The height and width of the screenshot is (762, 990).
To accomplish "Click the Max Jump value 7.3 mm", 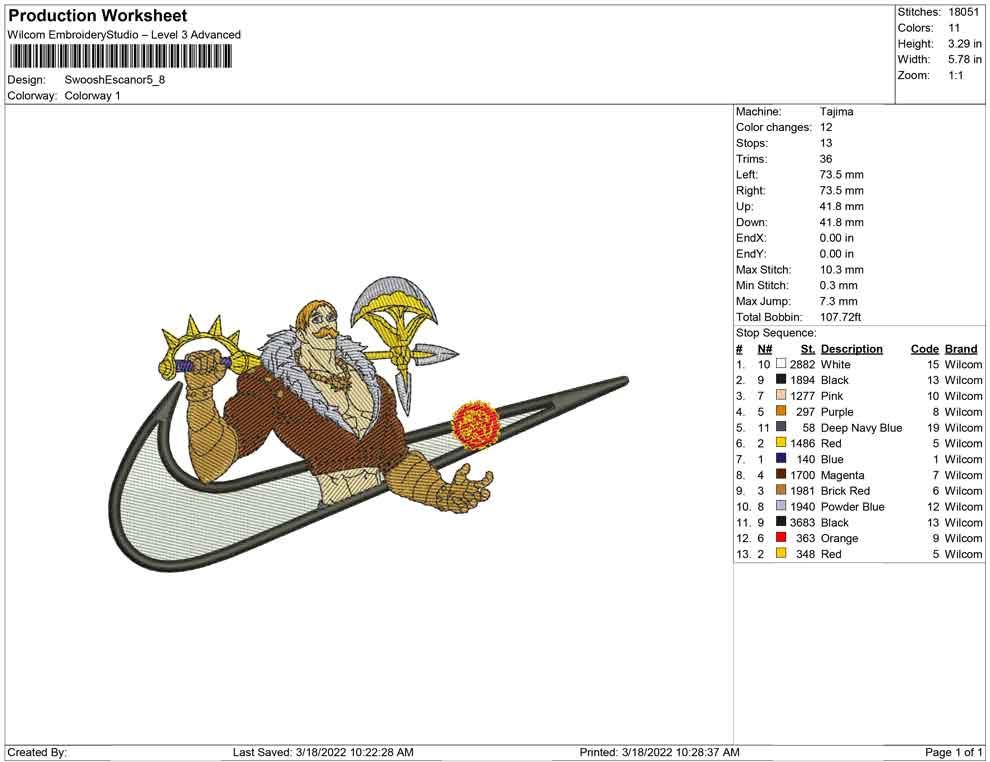I will 838,301.
